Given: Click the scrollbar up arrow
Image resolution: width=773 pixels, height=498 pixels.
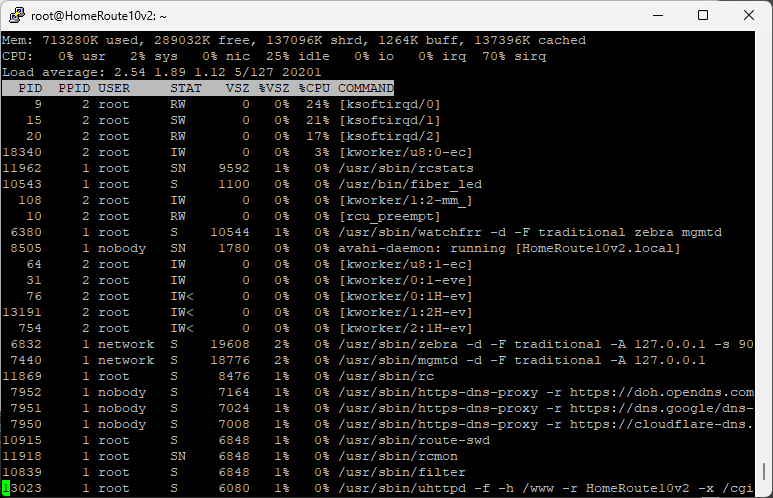Looking at the screenshot, I should click(764, 40).
